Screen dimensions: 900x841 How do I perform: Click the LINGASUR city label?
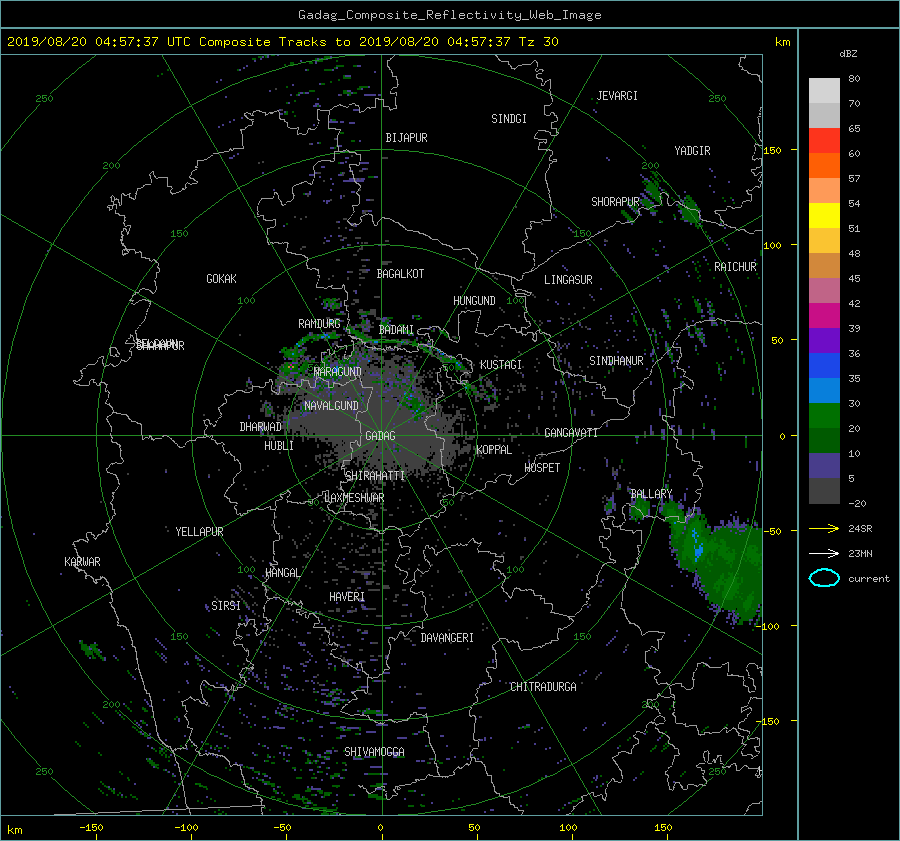(x=568, y=280)
